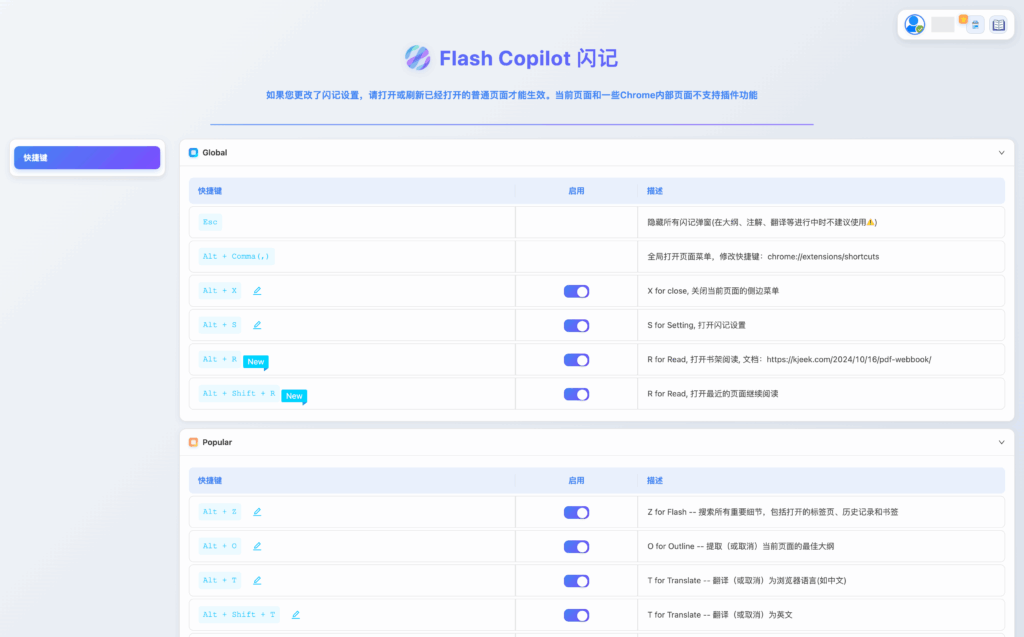Click the Popular section title
Viewport: 1024px width, 637px height.
(217, 442)
